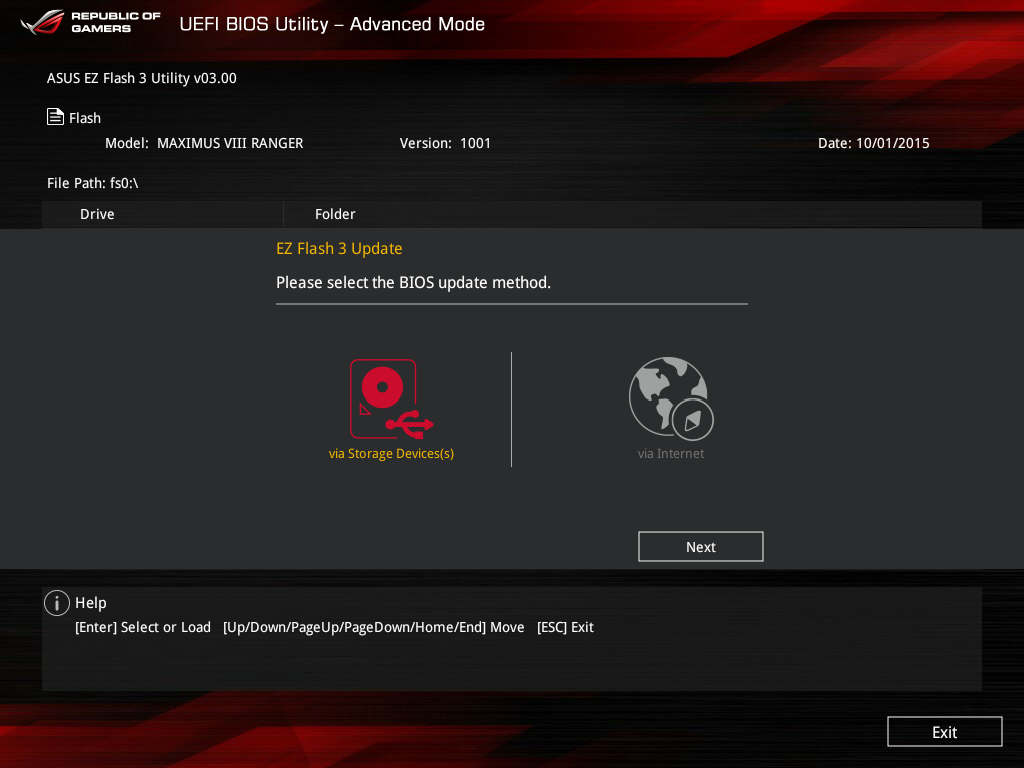Image resolution: width=1024 pixels, height=768 pixels.
Task: Click the '[Enter] Select or Load' hint
Action: (143, 627)
